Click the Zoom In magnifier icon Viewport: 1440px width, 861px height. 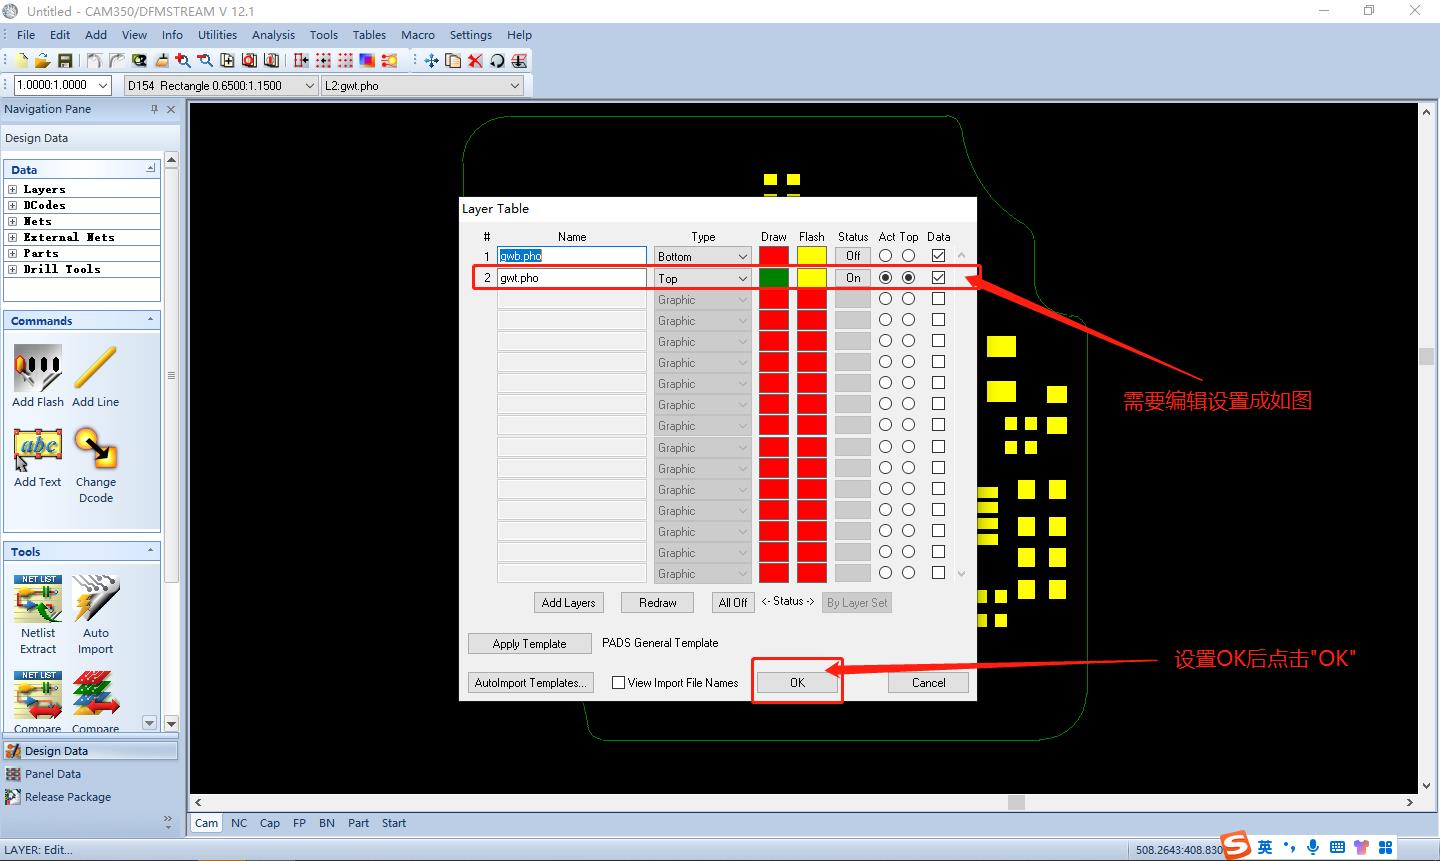coord(183,61)
